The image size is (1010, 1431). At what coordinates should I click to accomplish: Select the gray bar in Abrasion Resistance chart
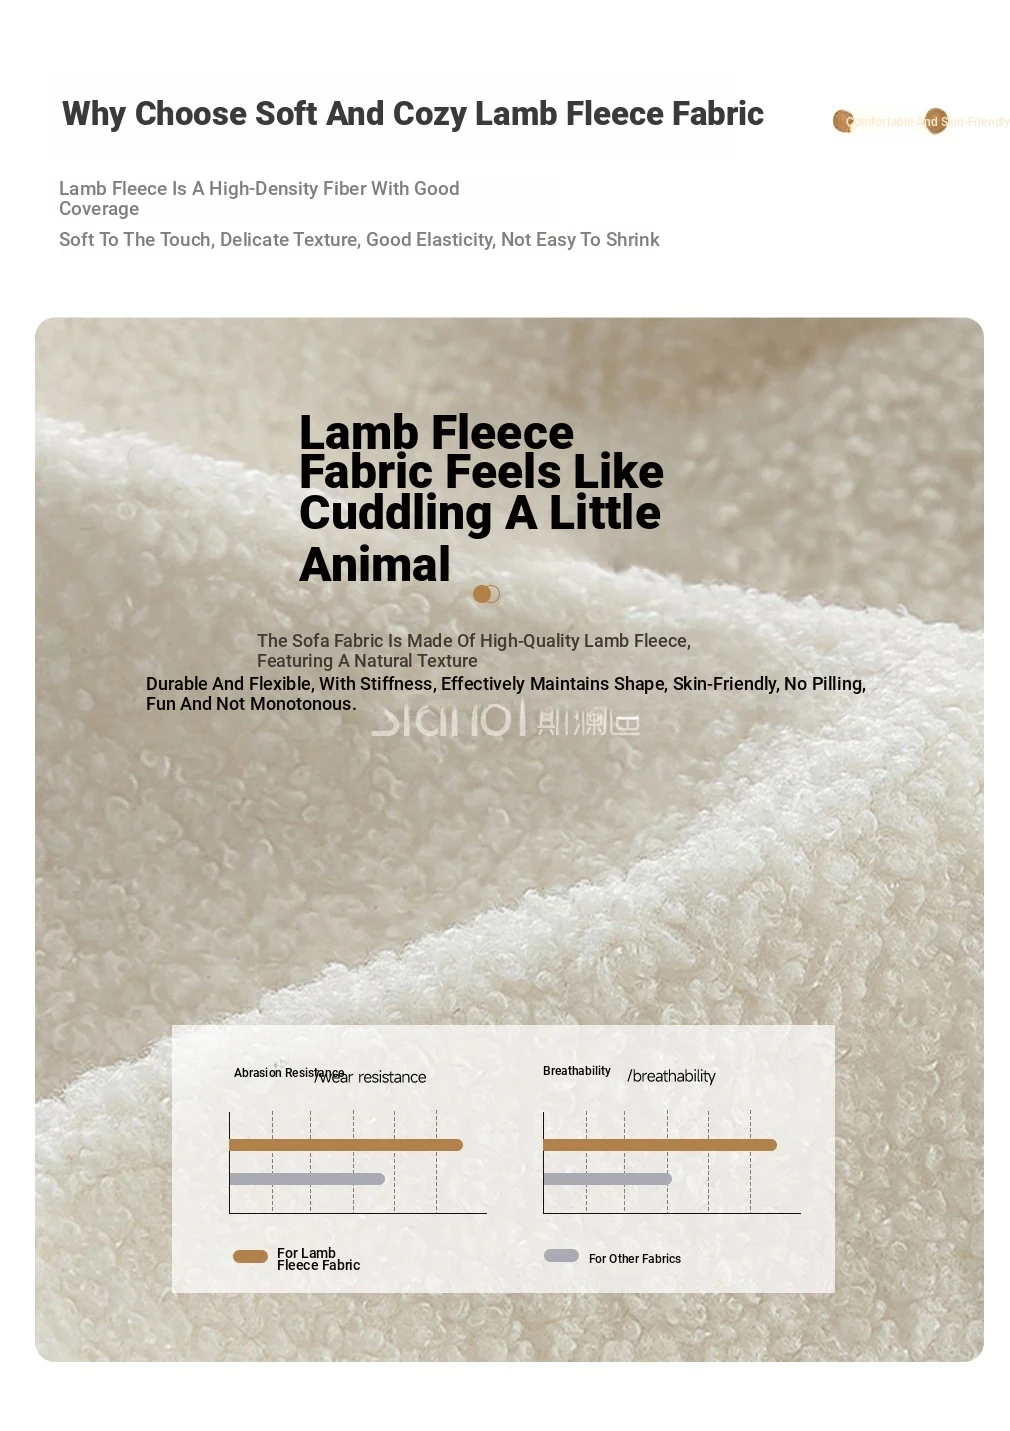[x=307, y=1179]
